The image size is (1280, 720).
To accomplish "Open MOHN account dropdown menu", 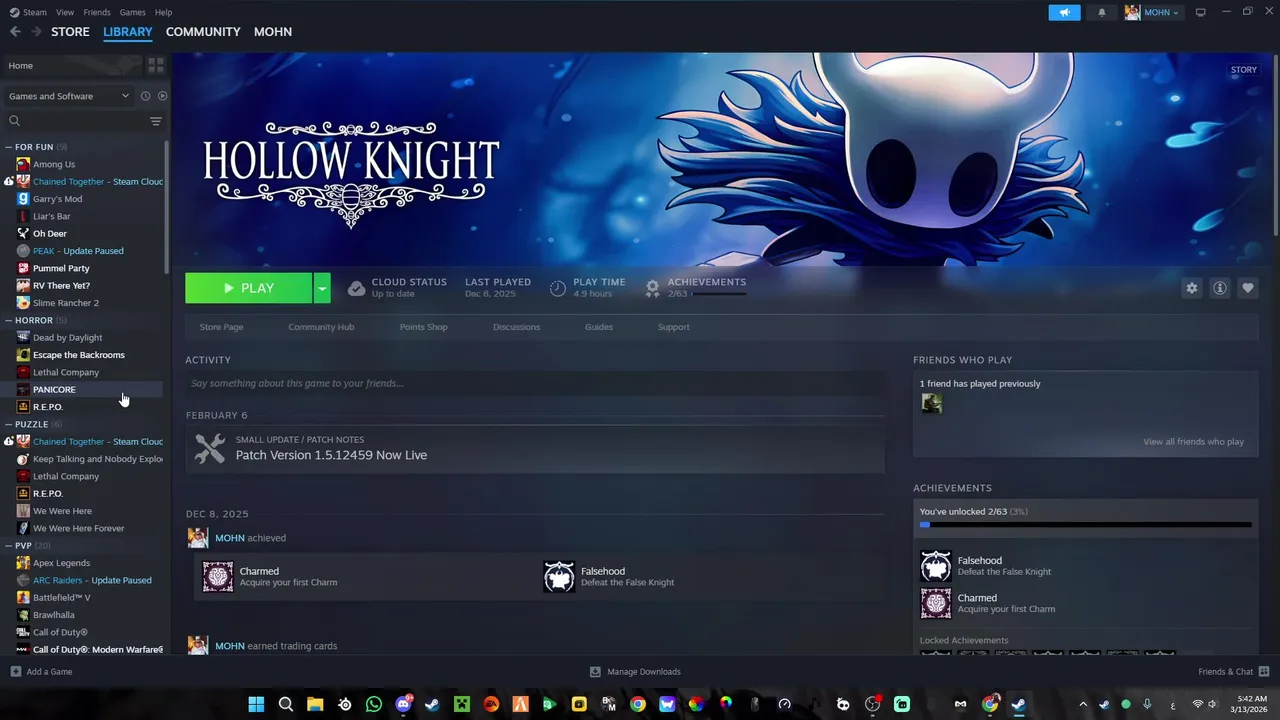I will (x=1153, y=12).
